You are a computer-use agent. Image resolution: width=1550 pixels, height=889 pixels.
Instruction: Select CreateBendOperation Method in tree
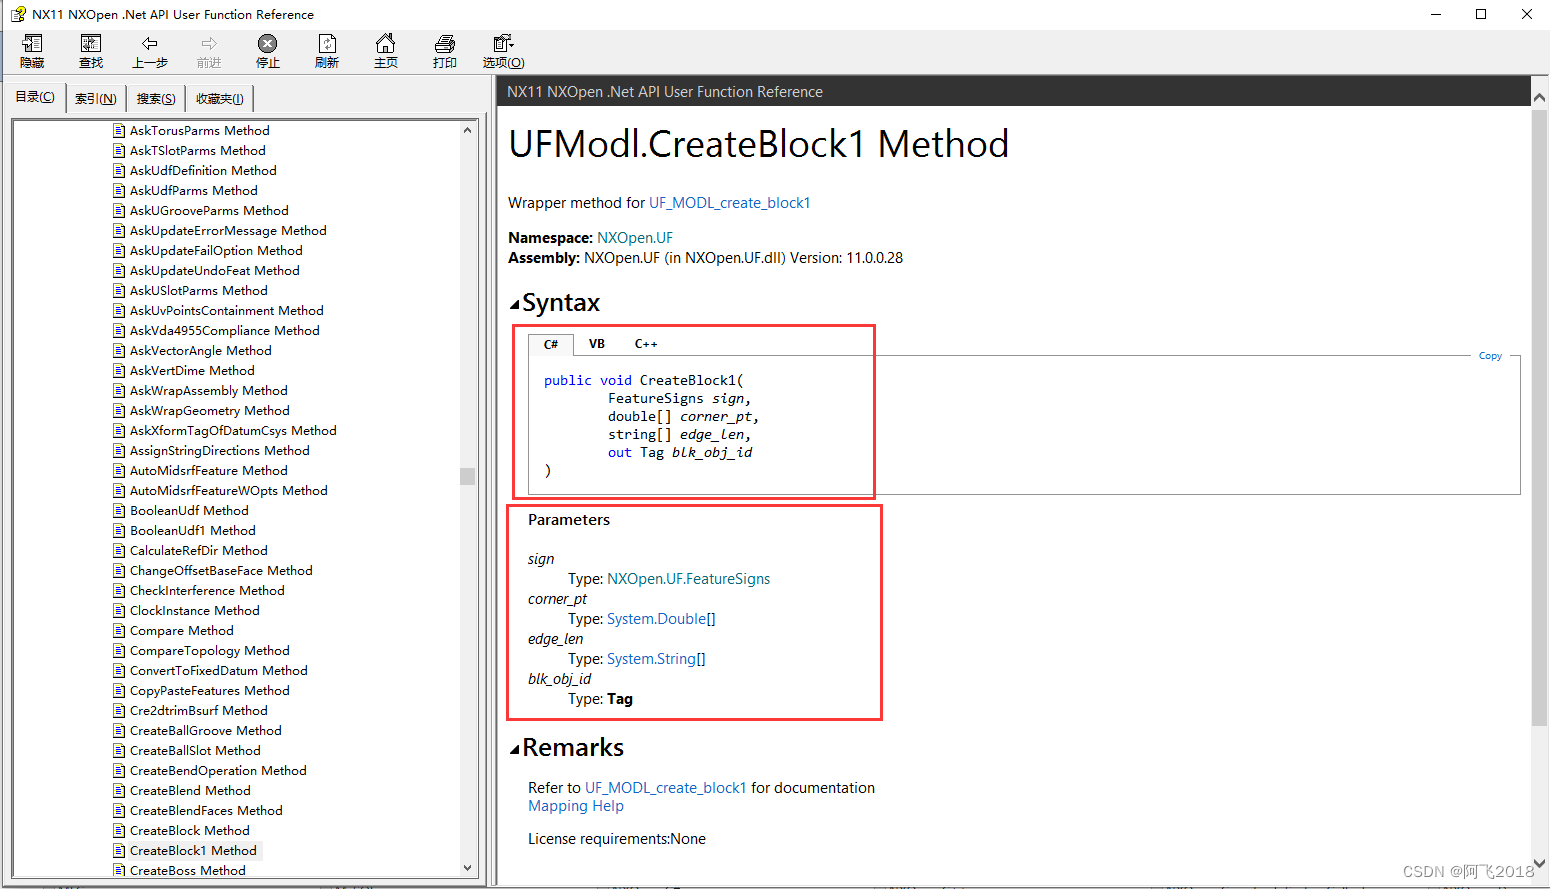pyautogui.click(x=218, y=771)
